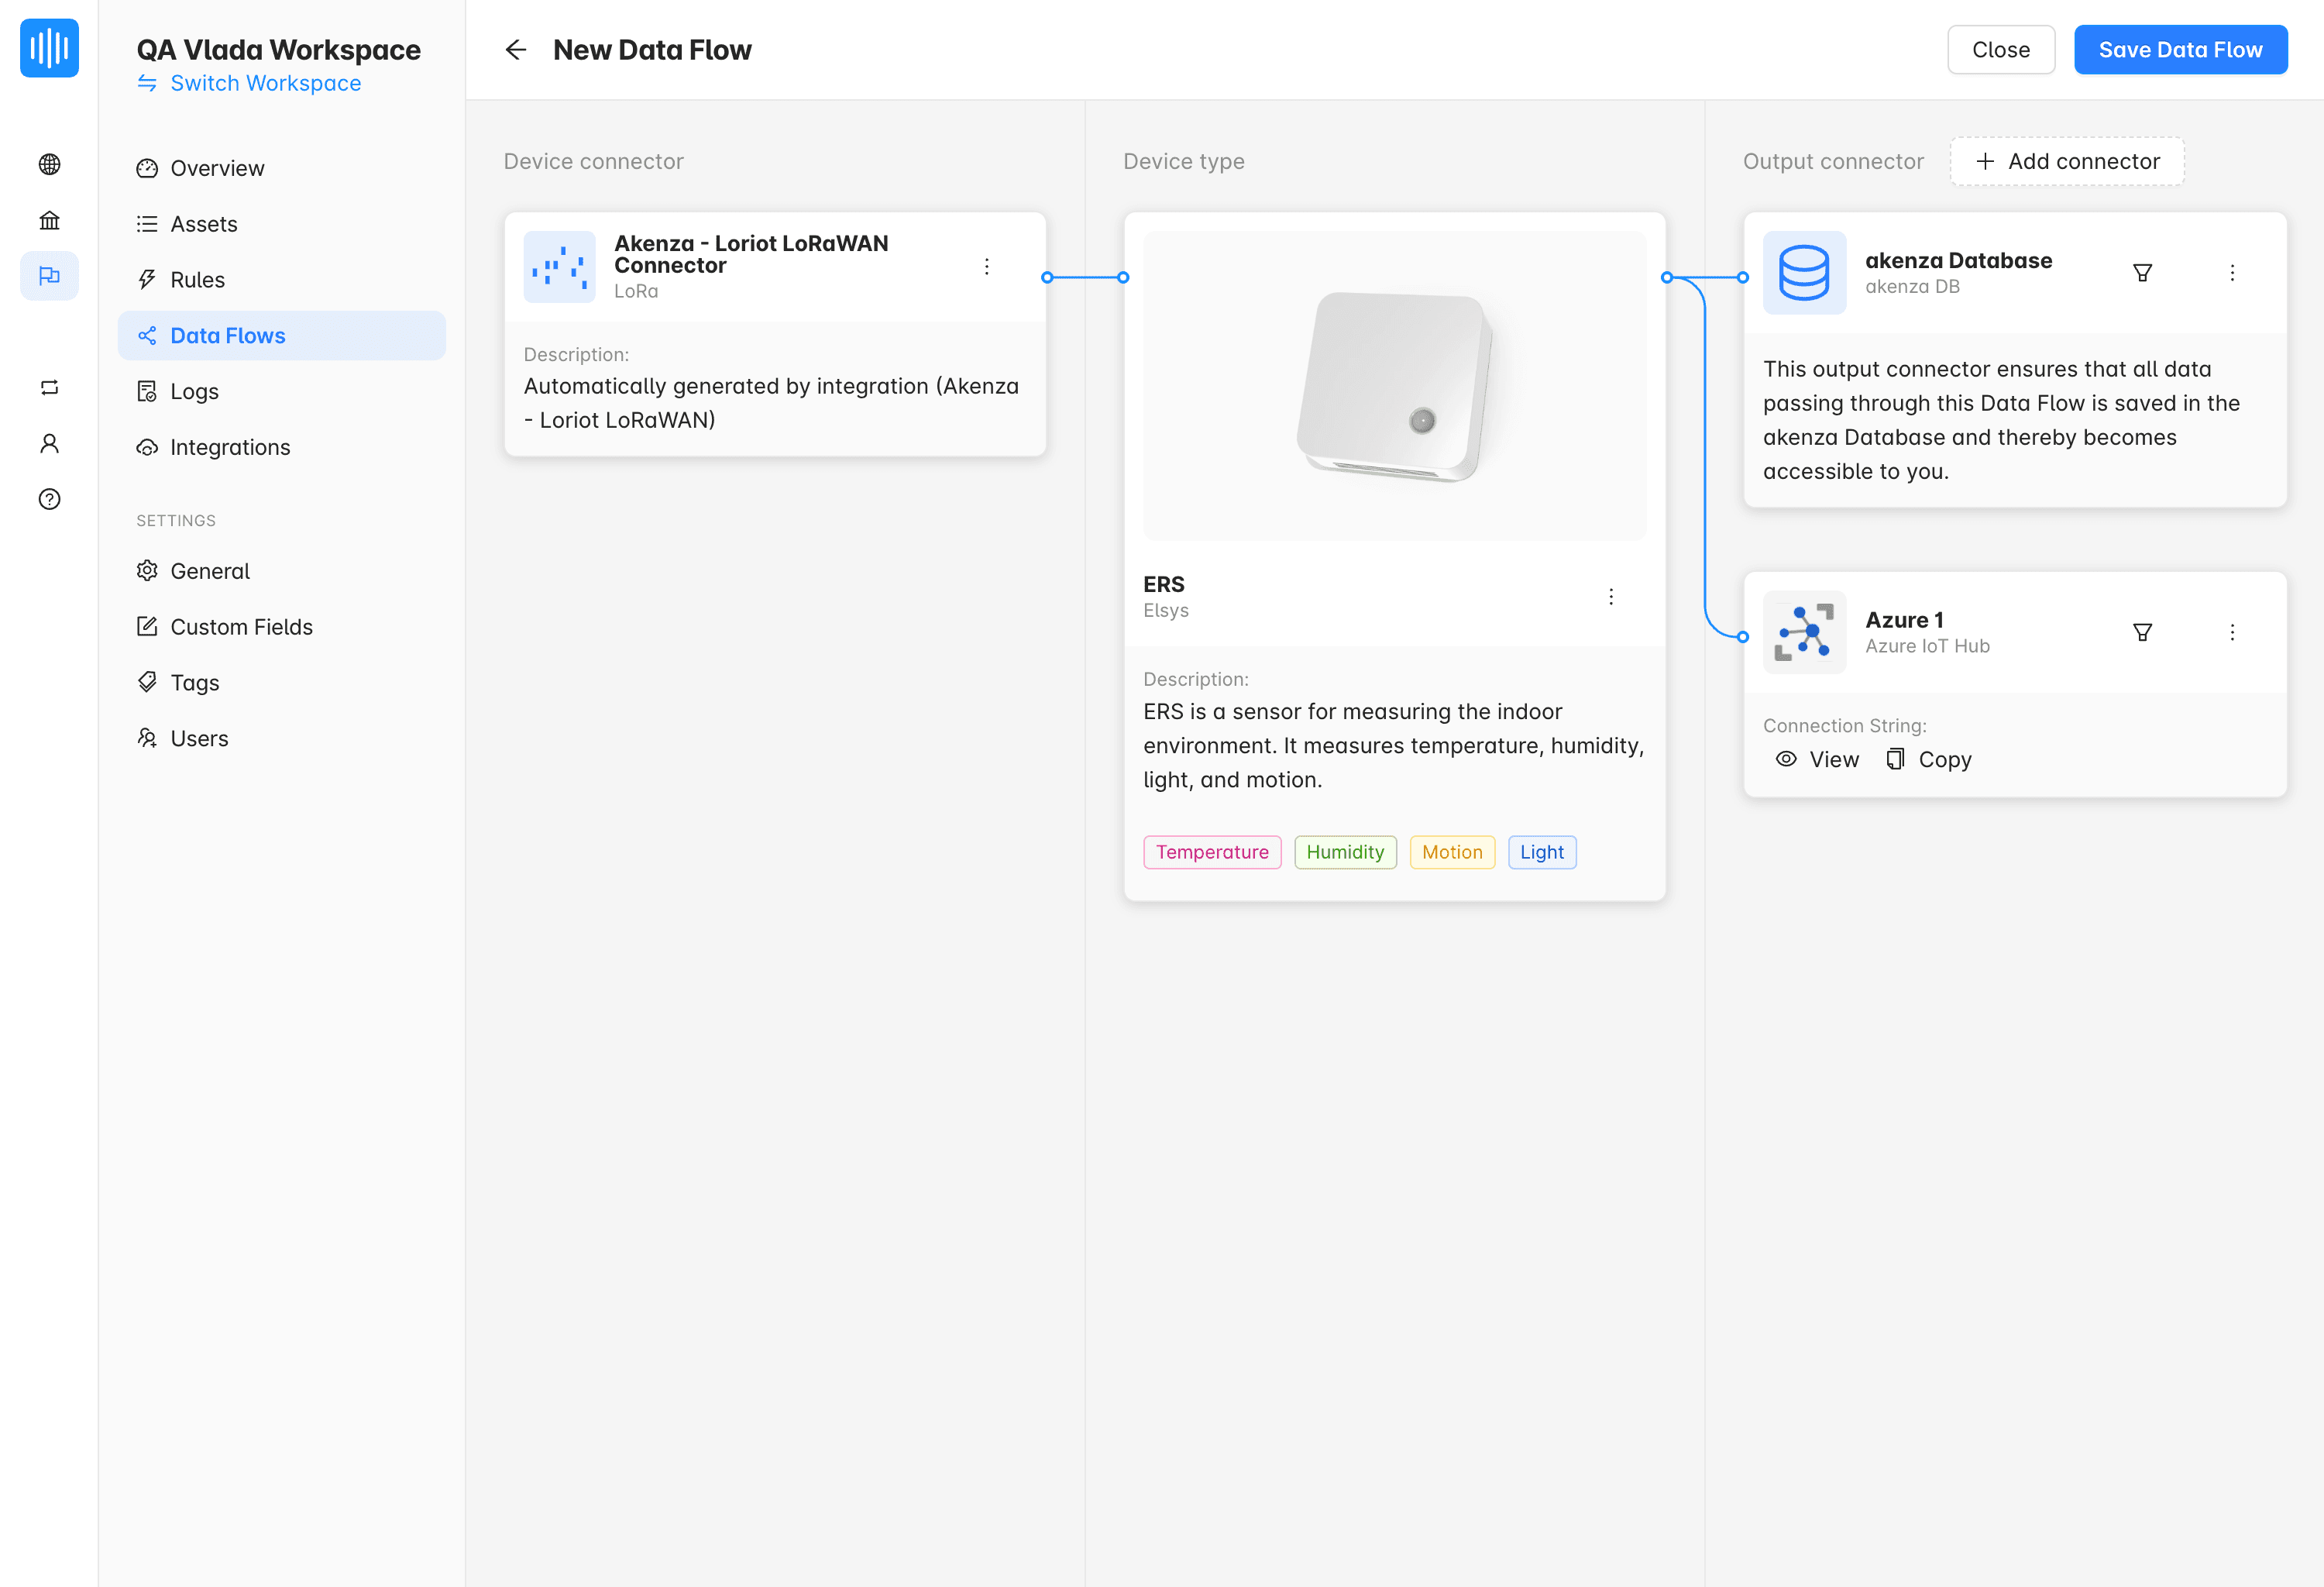Open the three-dot menu on the LoRaWAN Connector card

click(x=987, y=266)
